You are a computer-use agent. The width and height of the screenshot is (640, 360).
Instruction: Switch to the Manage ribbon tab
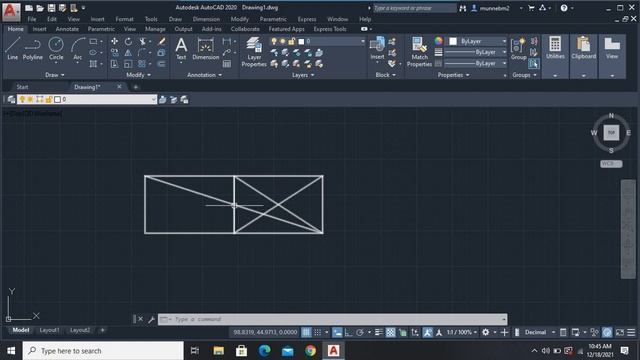click(x=155, y=29)
